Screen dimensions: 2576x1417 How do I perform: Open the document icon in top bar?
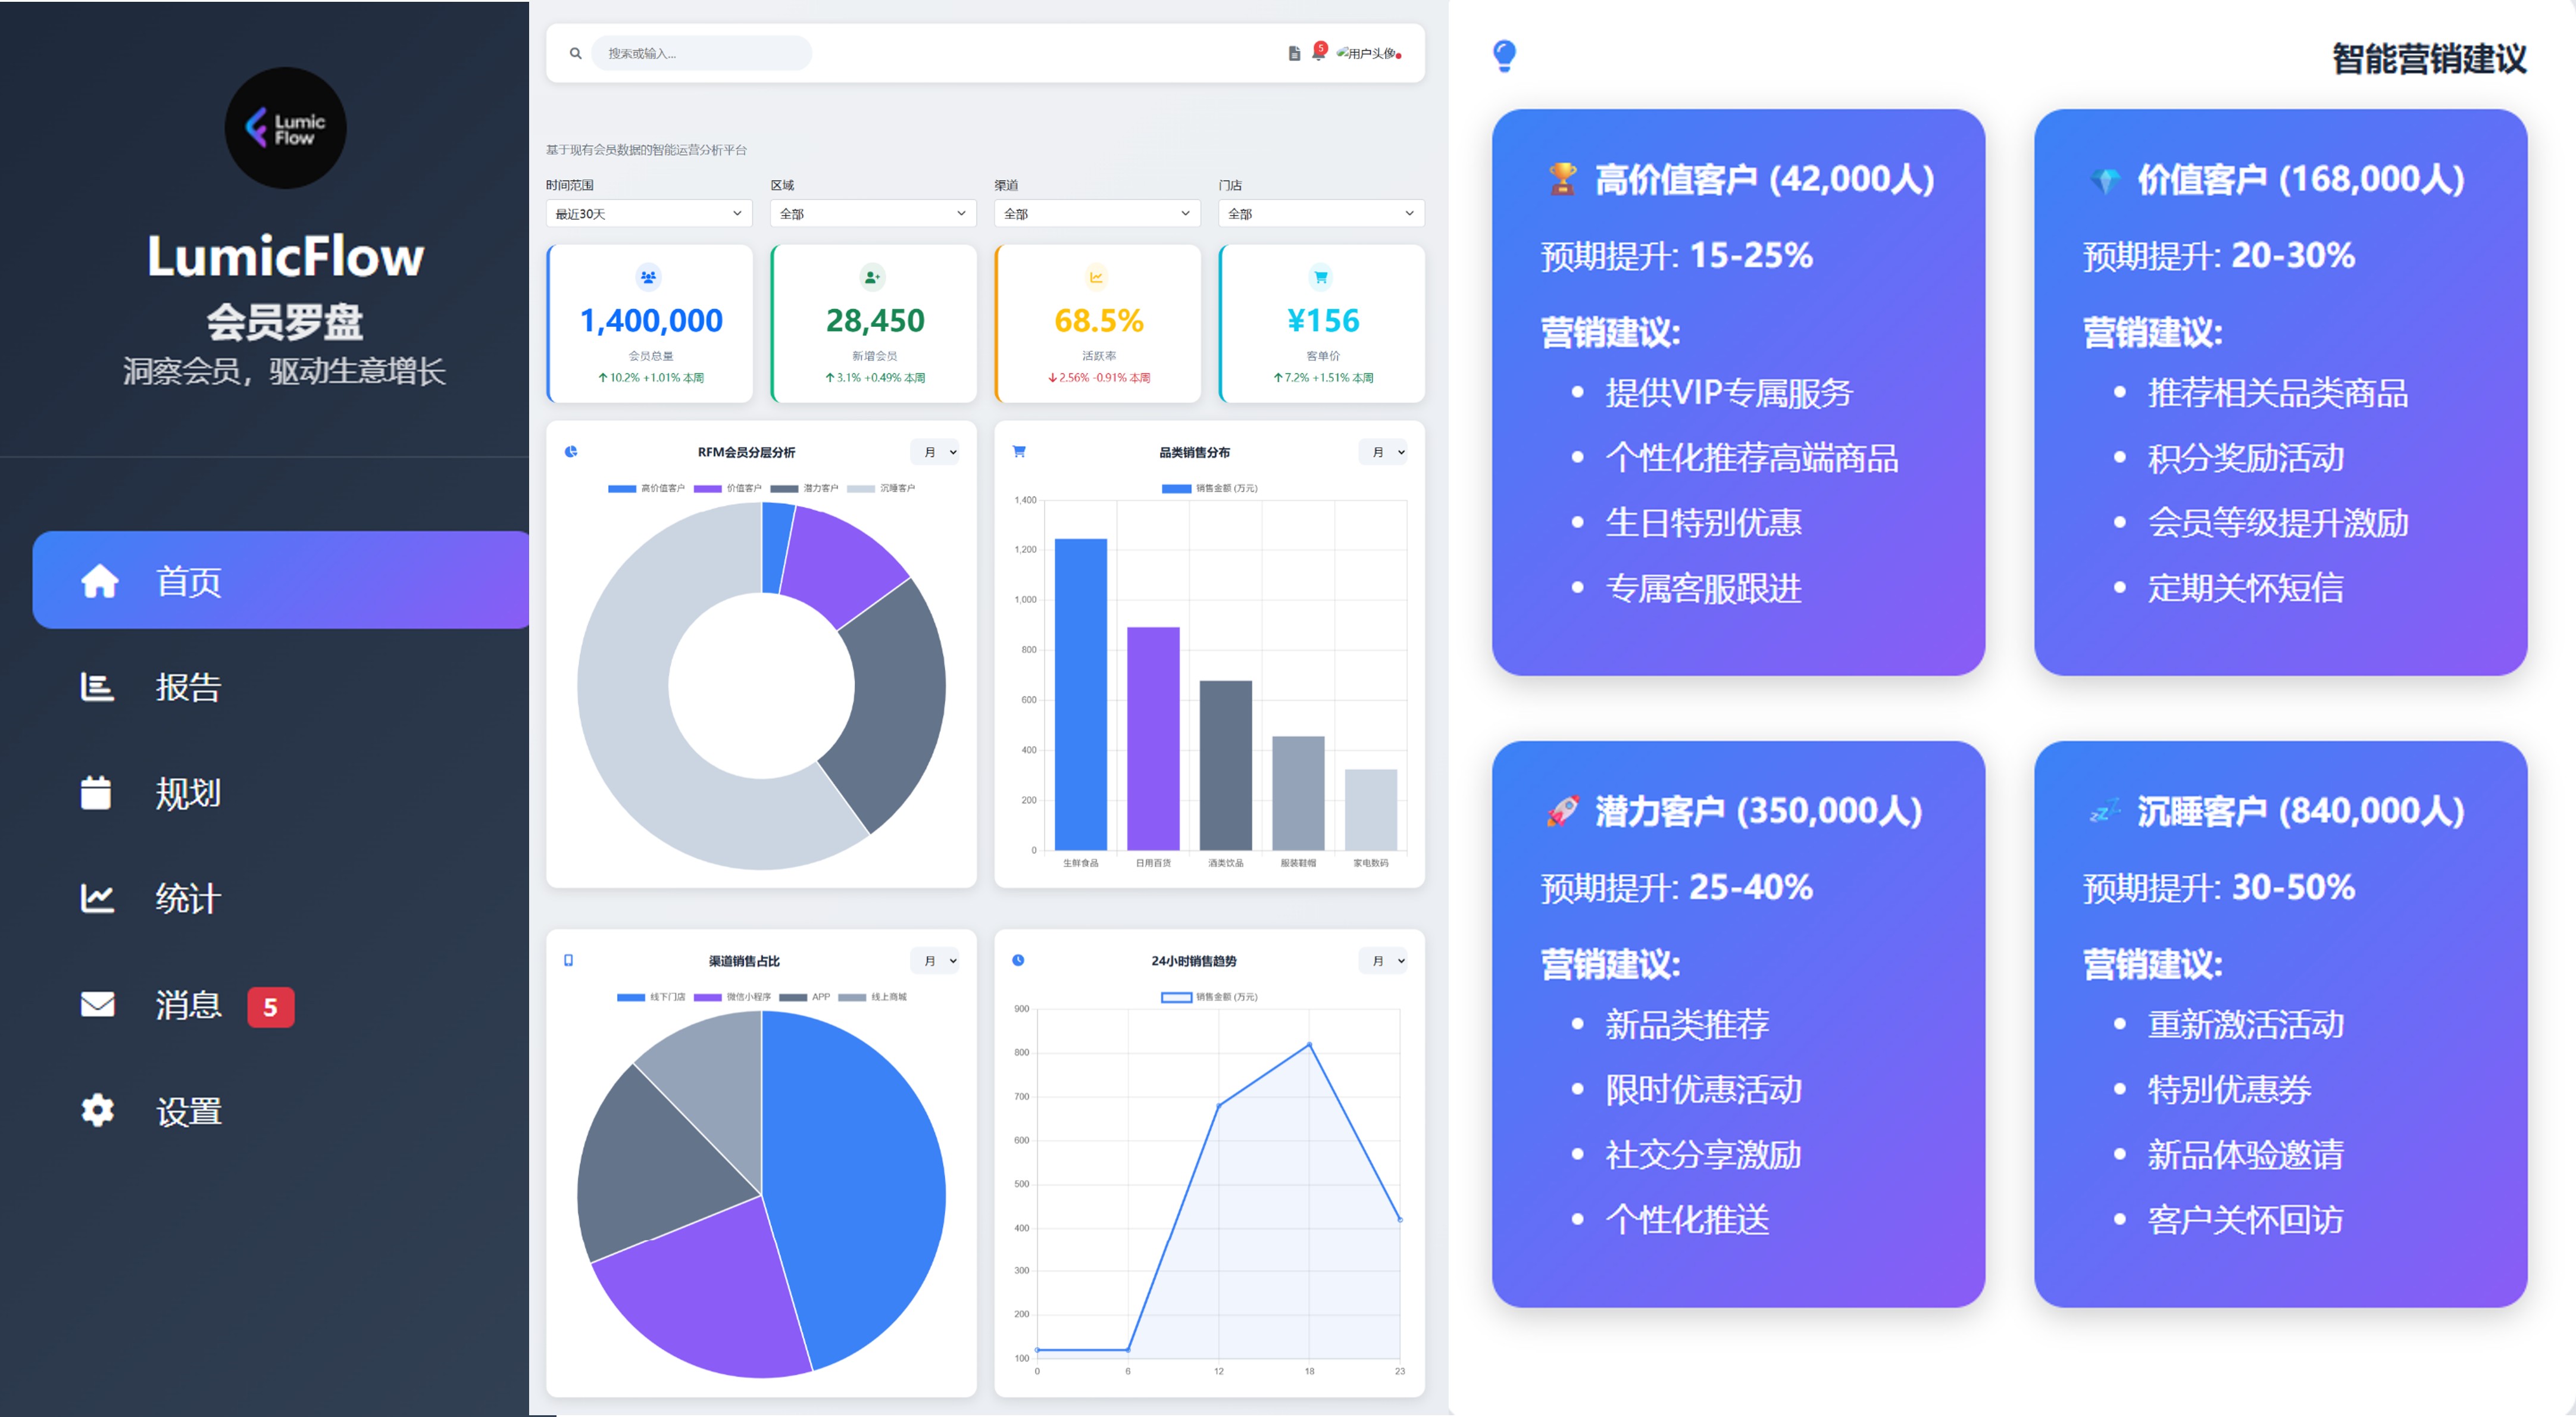[x=1293, y=53]
